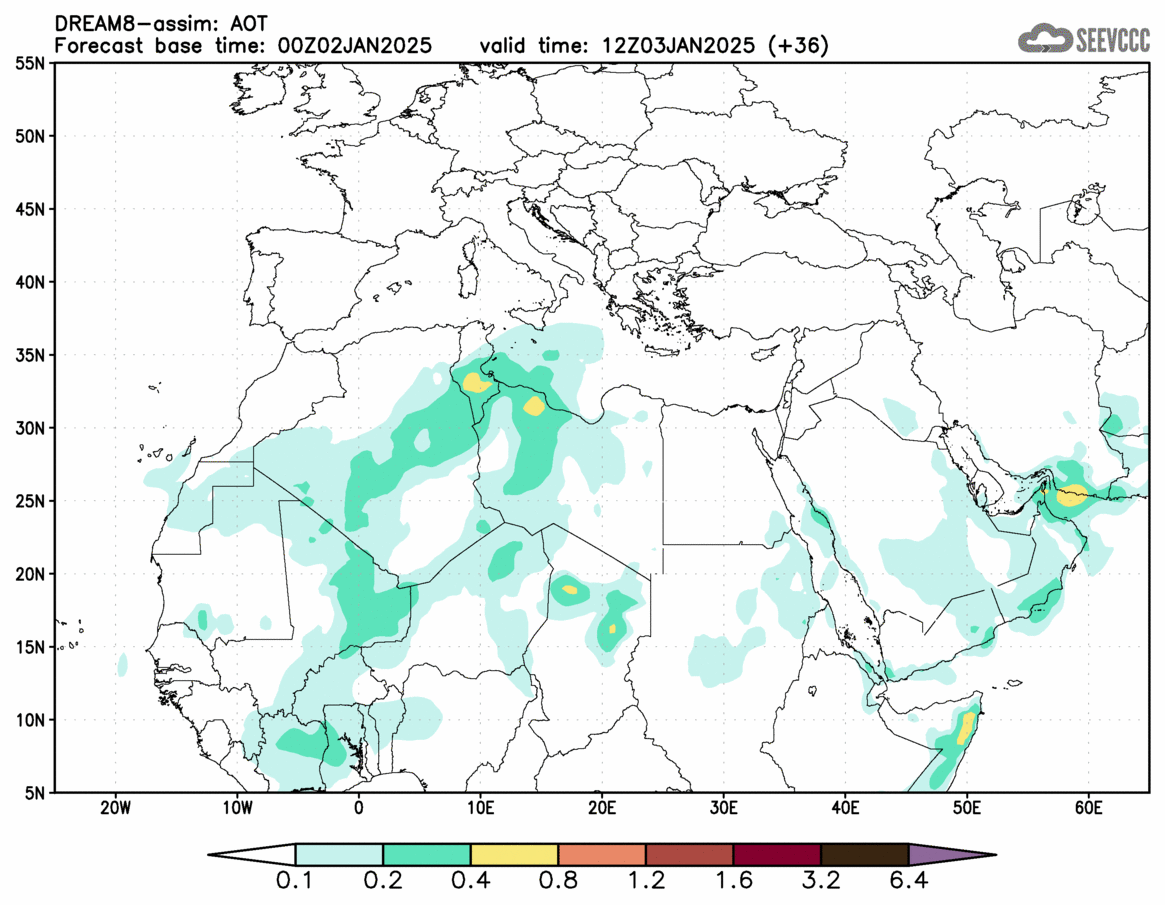Click the '55N' latitude label
Image resolution: width=1165 pixels, height=905 pixels.
[x=30, y=64]
